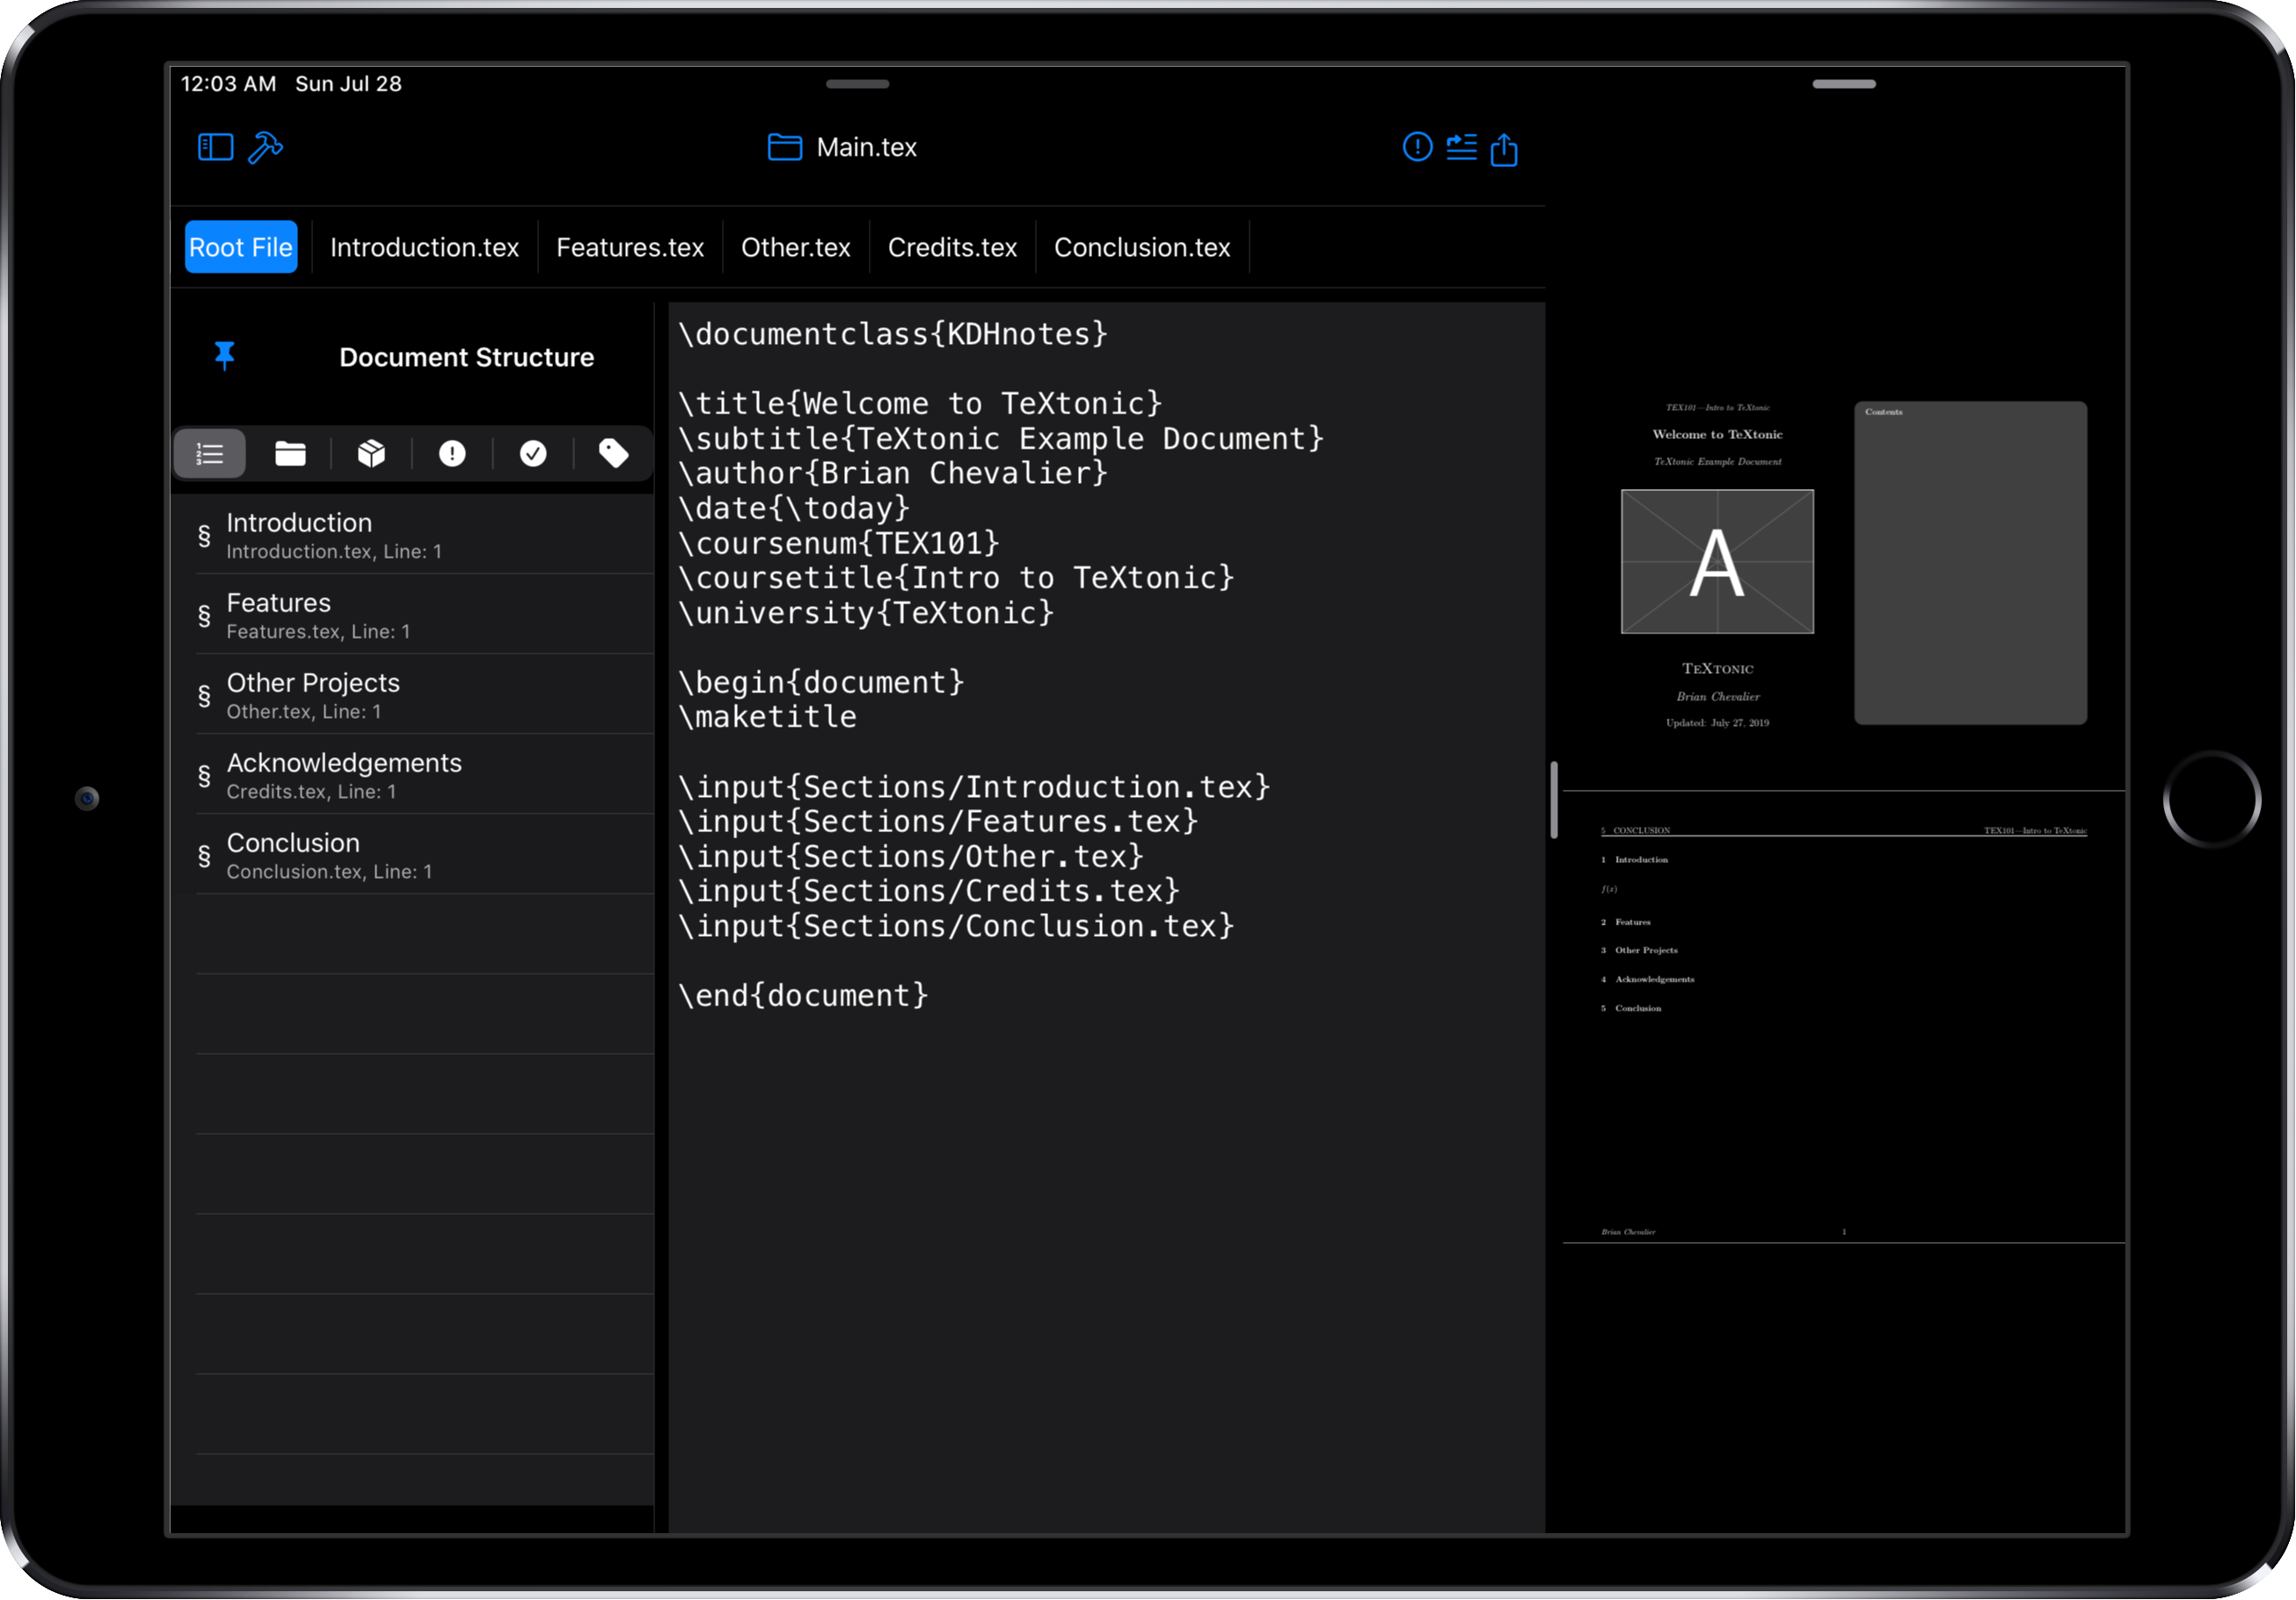The image size is (2296, 1600).
Task: Click the \input{Sections/Other.tex} line
Action: pos(911,857)
